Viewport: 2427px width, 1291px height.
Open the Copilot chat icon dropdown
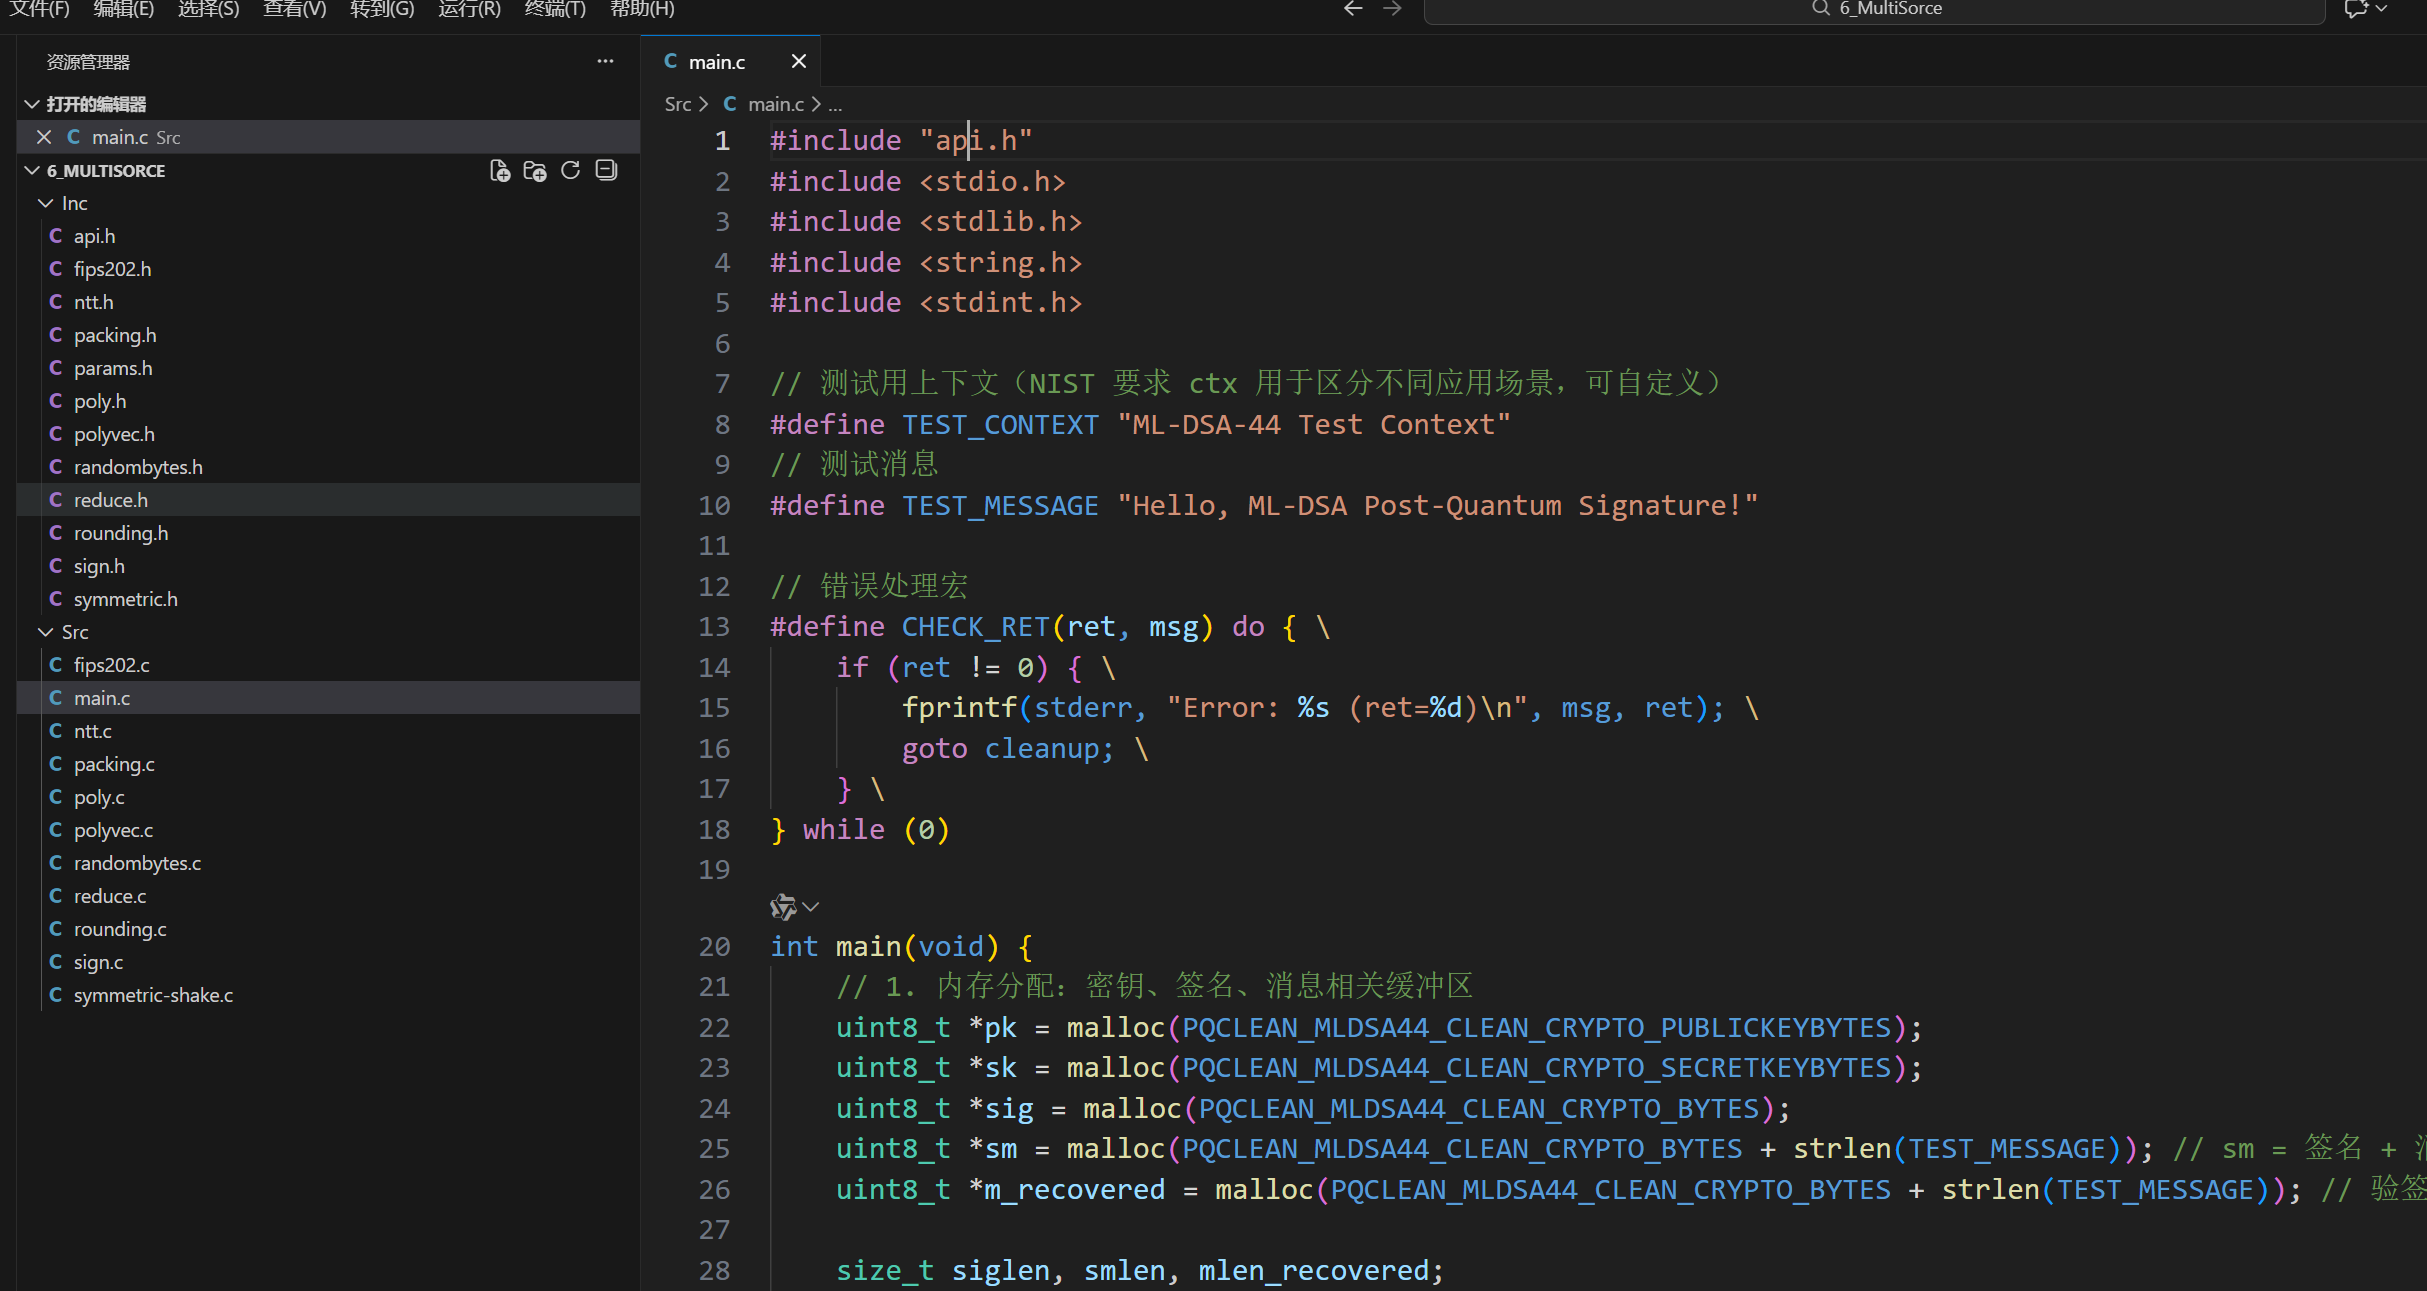pyautogui.click(x=2381, y=9)
